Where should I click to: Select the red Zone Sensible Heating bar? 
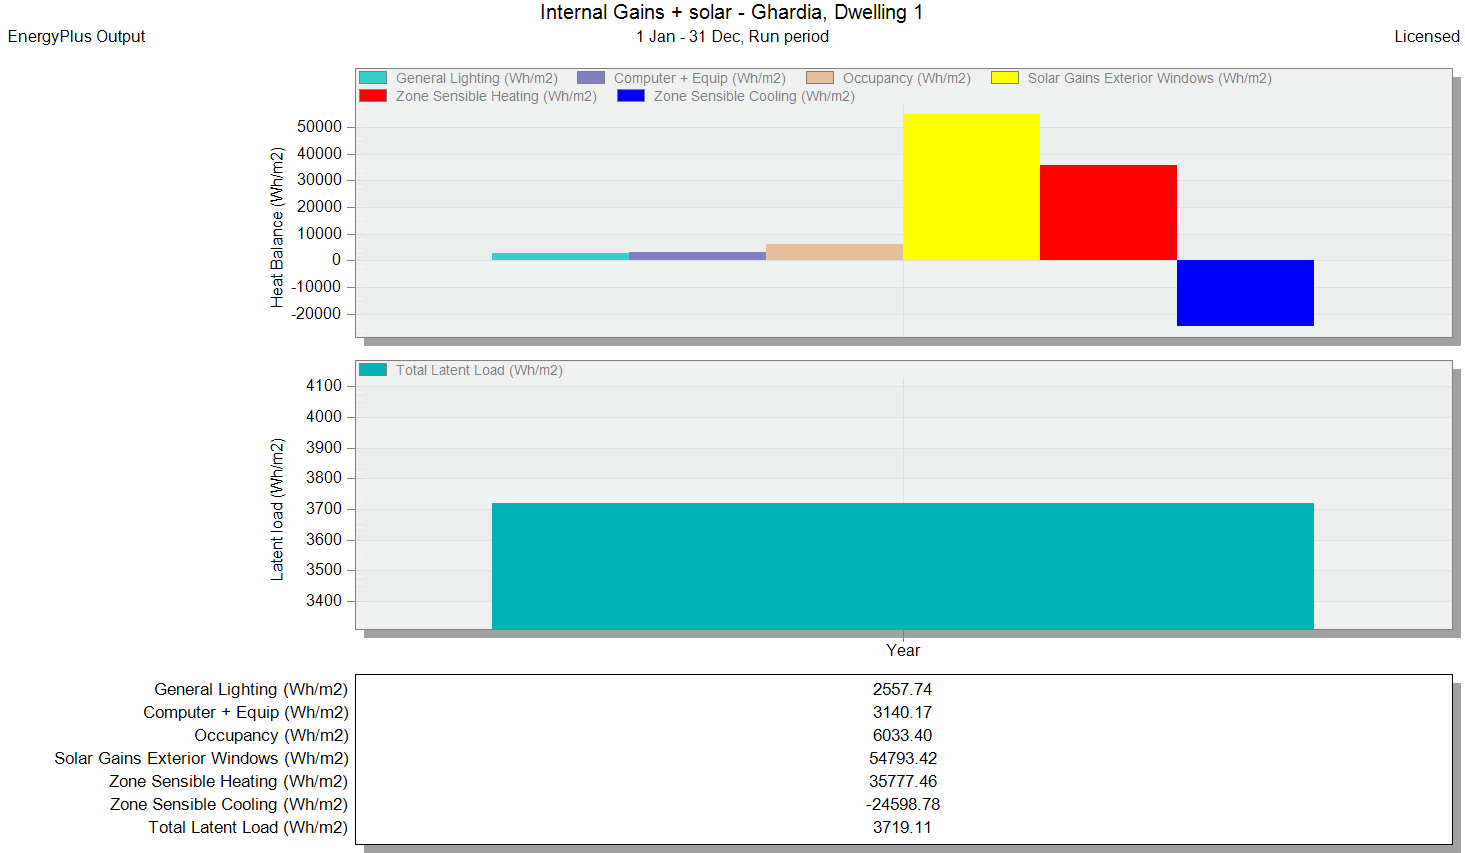(1109, 213)
